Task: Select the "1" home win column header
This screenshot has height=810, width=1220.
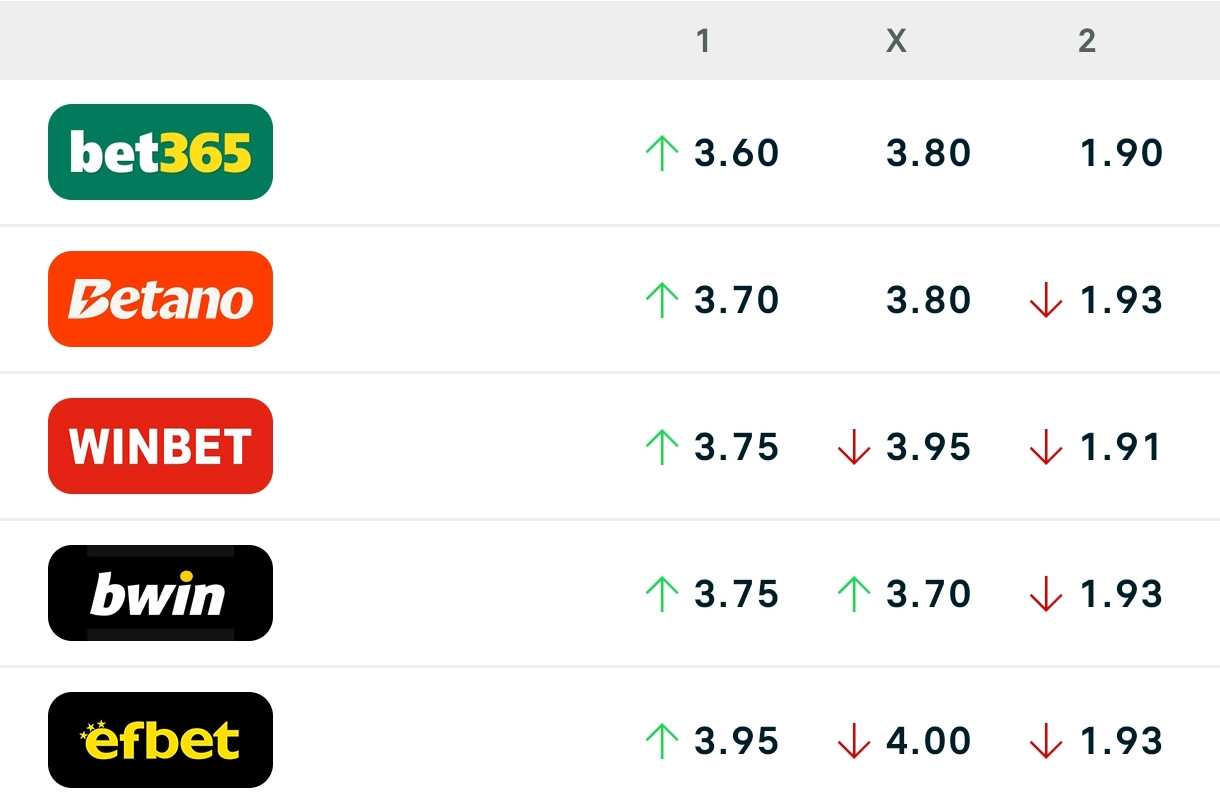Action: coord(703,41)
